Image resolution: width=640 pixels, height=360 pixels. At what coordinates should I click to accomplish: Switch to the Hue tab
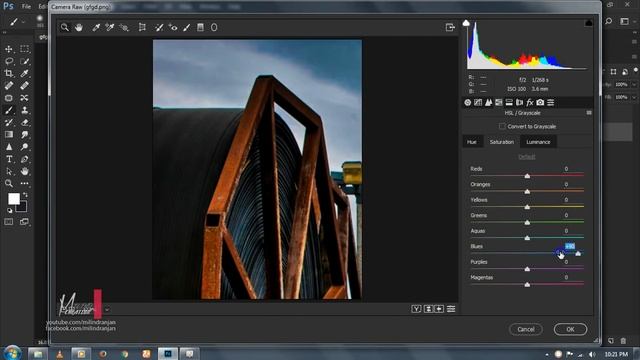click(472, 142)
